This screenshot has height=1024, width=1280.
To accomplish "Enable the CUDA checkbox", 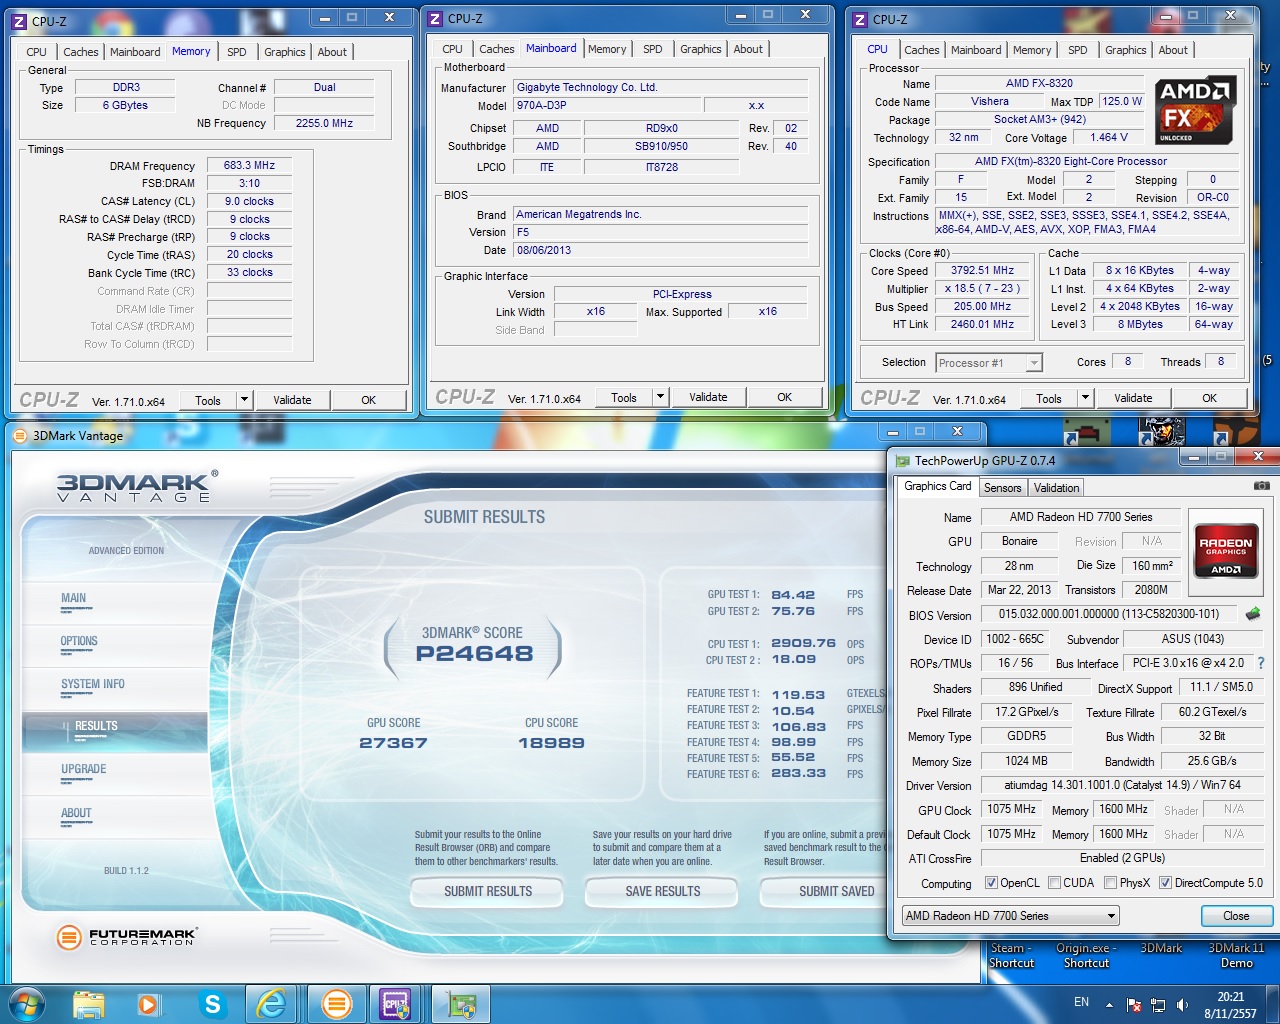I will [1054, 883].
